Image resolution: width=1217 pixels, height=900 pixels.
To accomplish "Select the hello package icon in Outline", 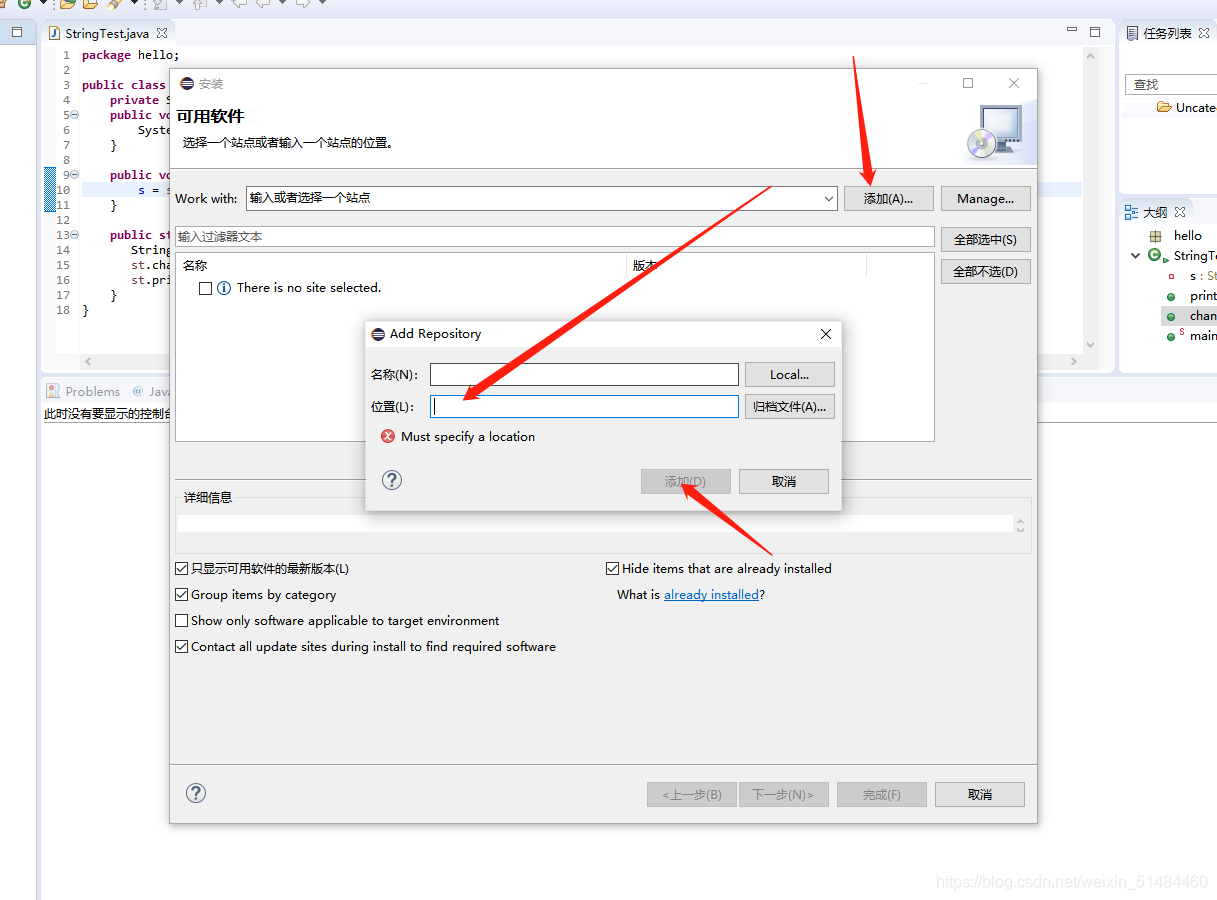I will (x=1155, y=236).
